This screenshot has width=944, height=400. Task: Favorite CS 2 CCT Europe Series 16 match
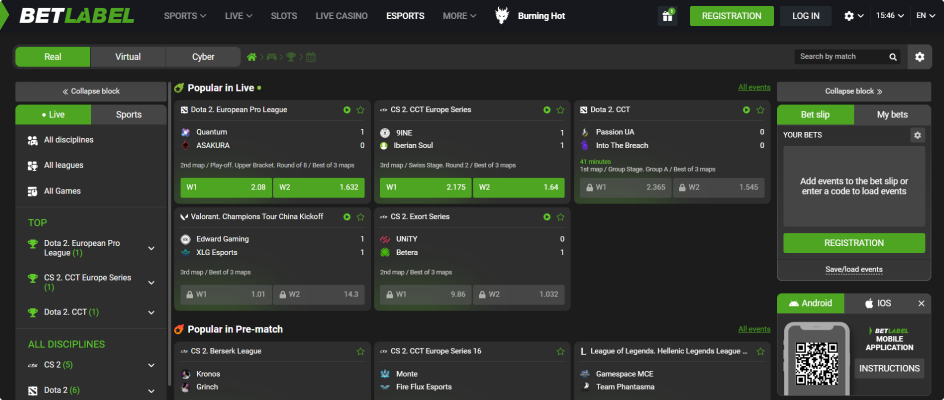coord(560,351)
